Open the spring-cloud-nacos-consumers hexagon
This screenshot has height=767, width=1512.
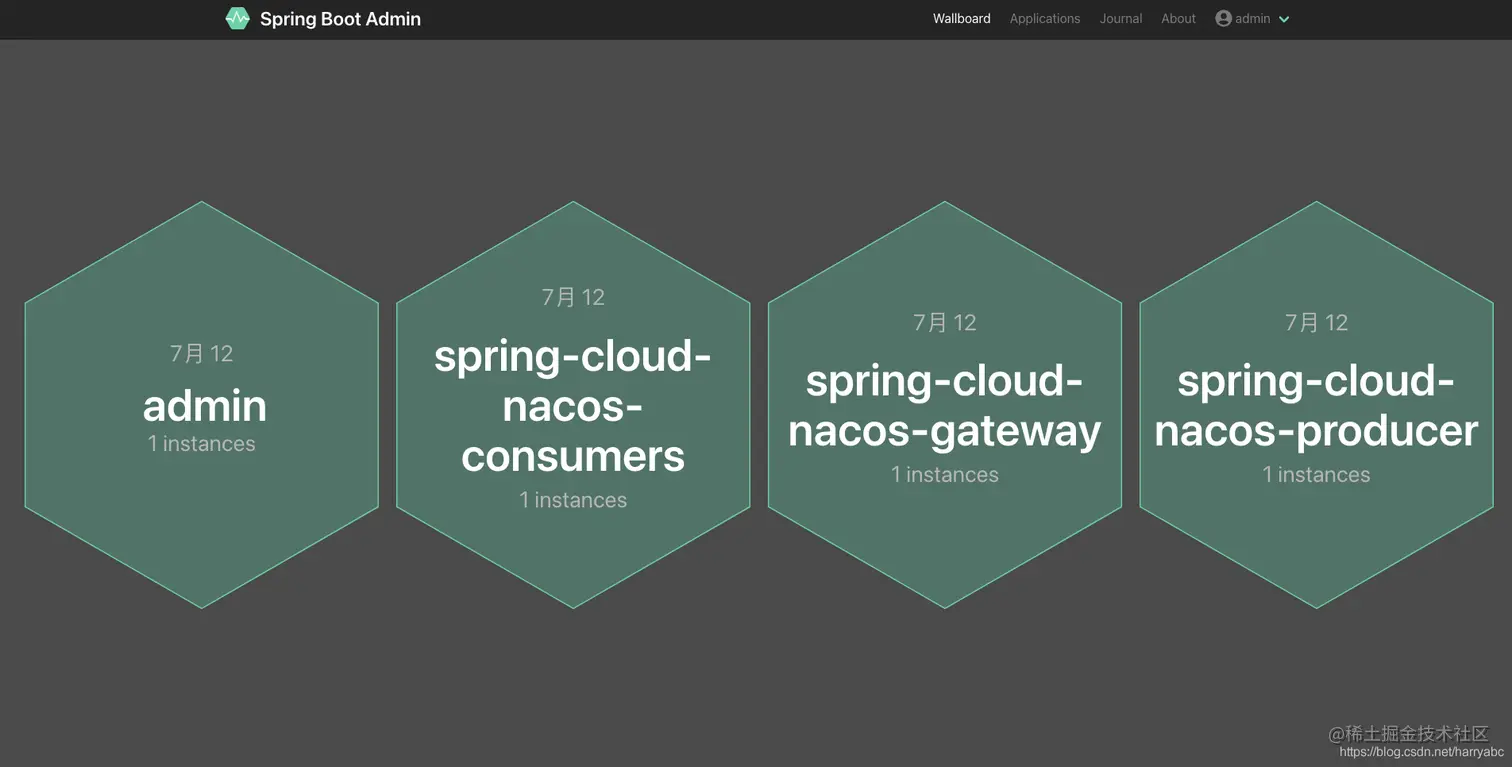[x=573, y=405]
